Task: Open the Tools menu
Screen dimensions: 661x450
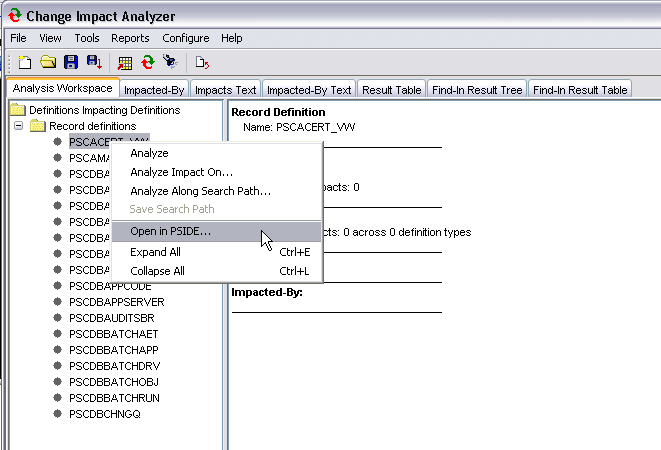Action: [x=86, y=38]
